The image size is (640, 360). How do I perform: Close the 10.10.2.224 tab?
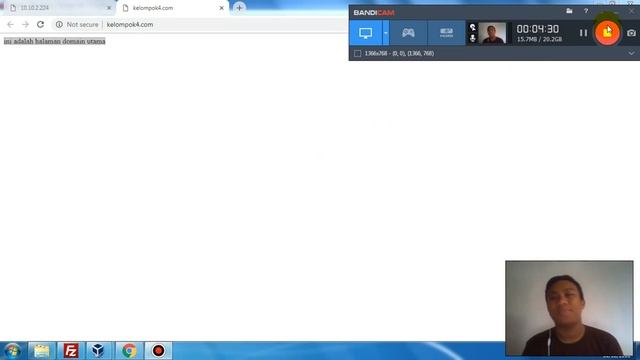(109, 8)
